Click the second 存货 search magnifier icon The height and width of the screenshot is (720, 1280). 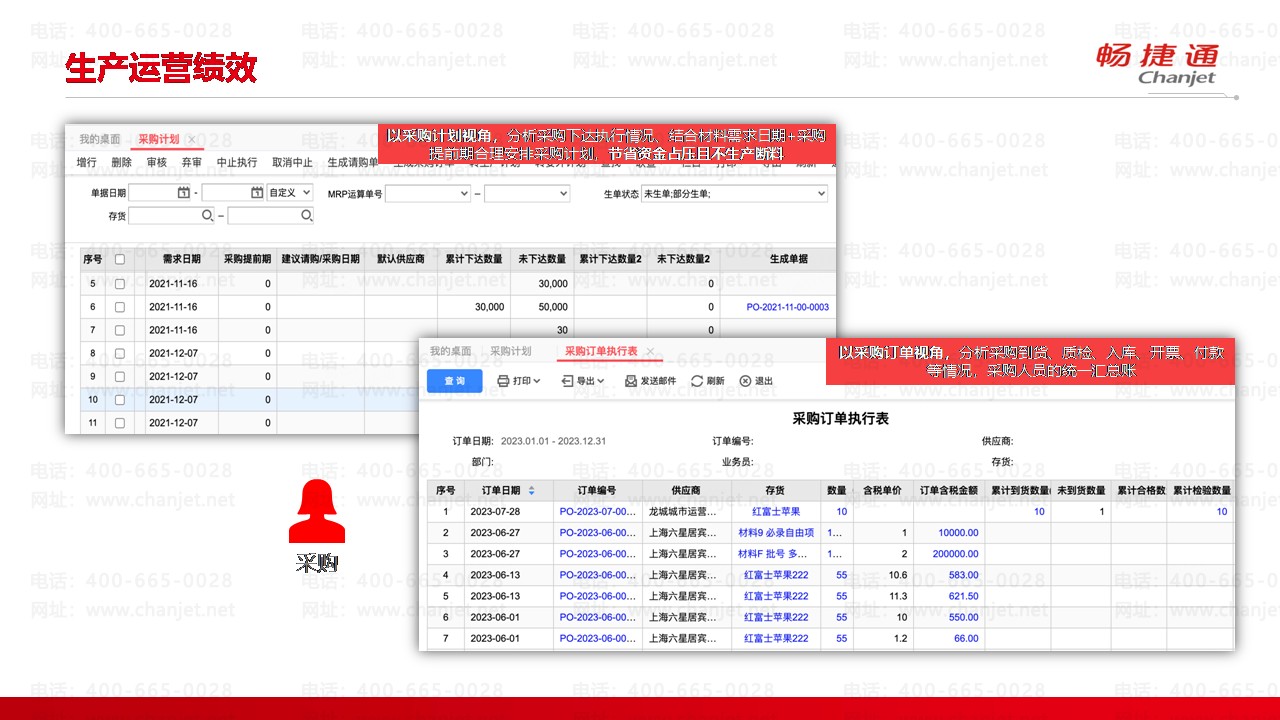click(306, 215)
